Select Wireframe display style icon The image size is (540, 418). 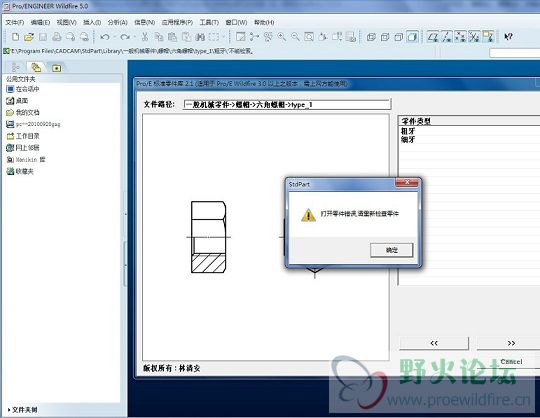pos(371,36)
